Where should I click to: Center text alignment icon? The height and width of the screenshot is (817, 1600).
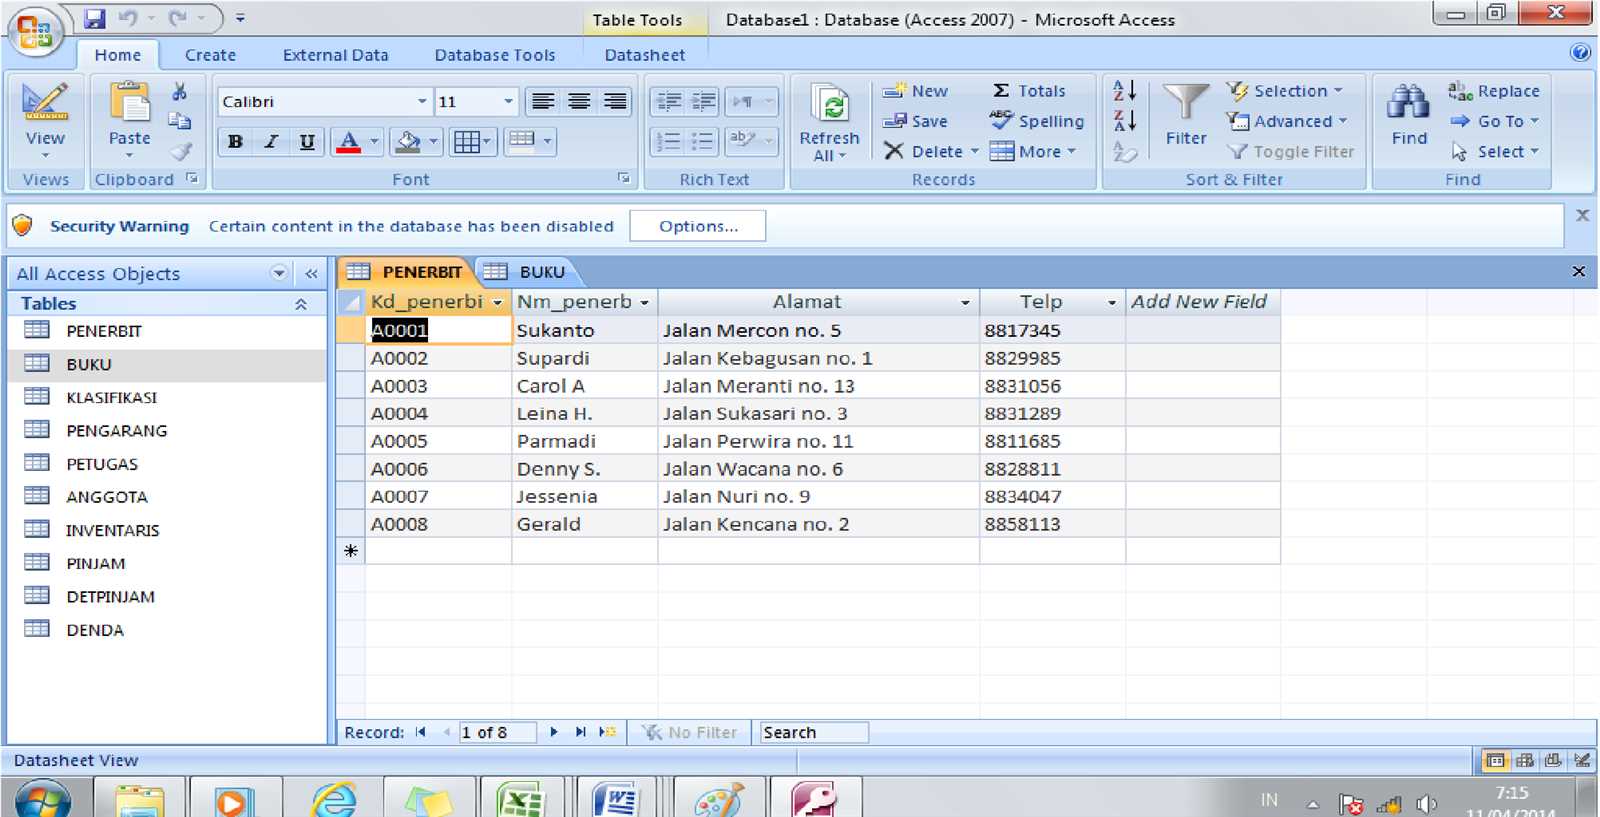[579, 101]
